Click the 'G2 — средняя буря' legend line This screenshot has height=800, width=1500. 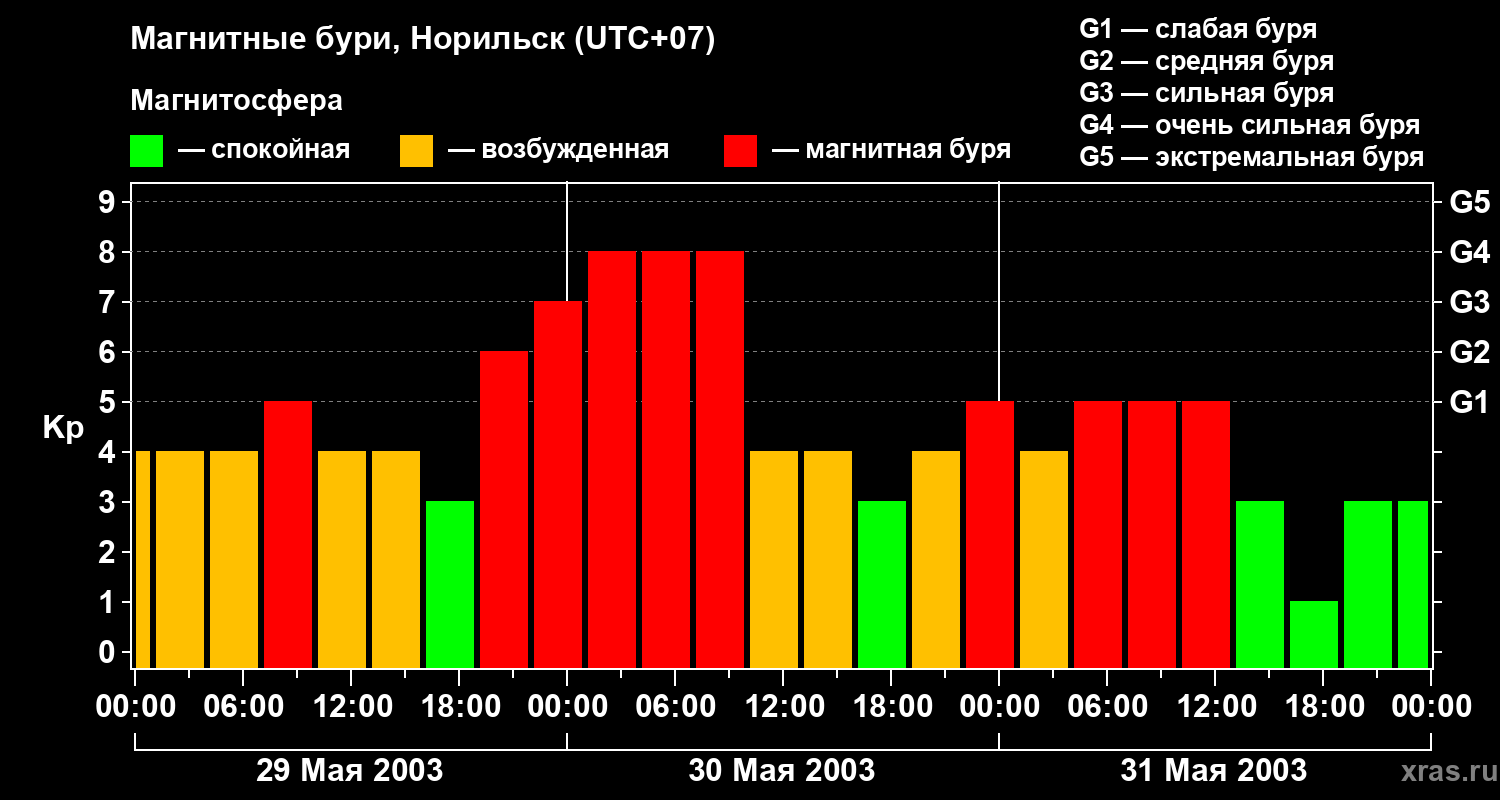click(1206, 61)
